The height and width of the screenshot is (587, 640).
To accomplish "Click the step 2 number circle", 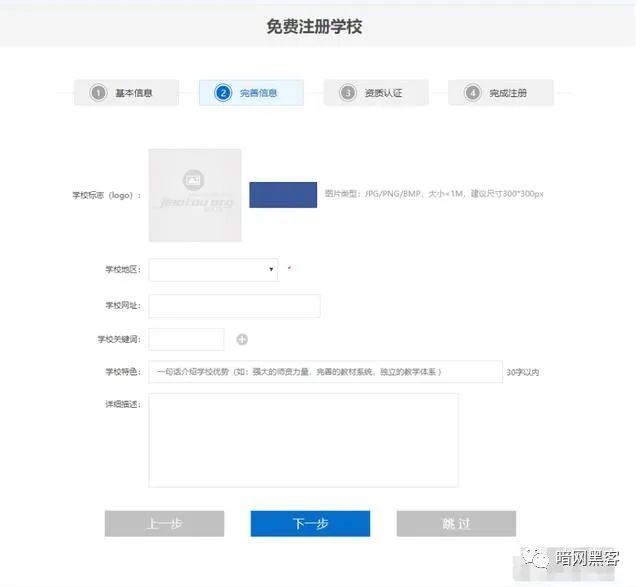I will pyautogui.click(x=223, y=93).
